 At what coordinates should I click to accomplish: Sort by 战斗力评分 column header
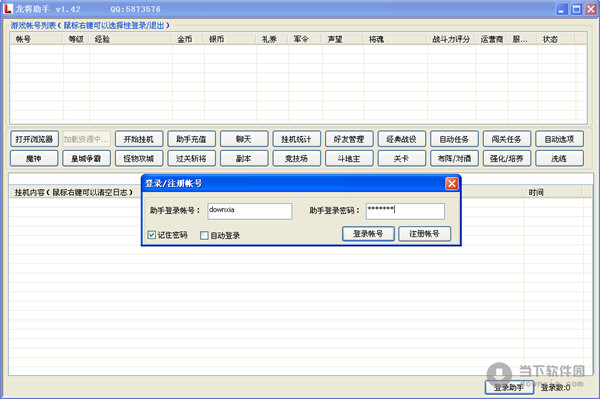(451, 39)
